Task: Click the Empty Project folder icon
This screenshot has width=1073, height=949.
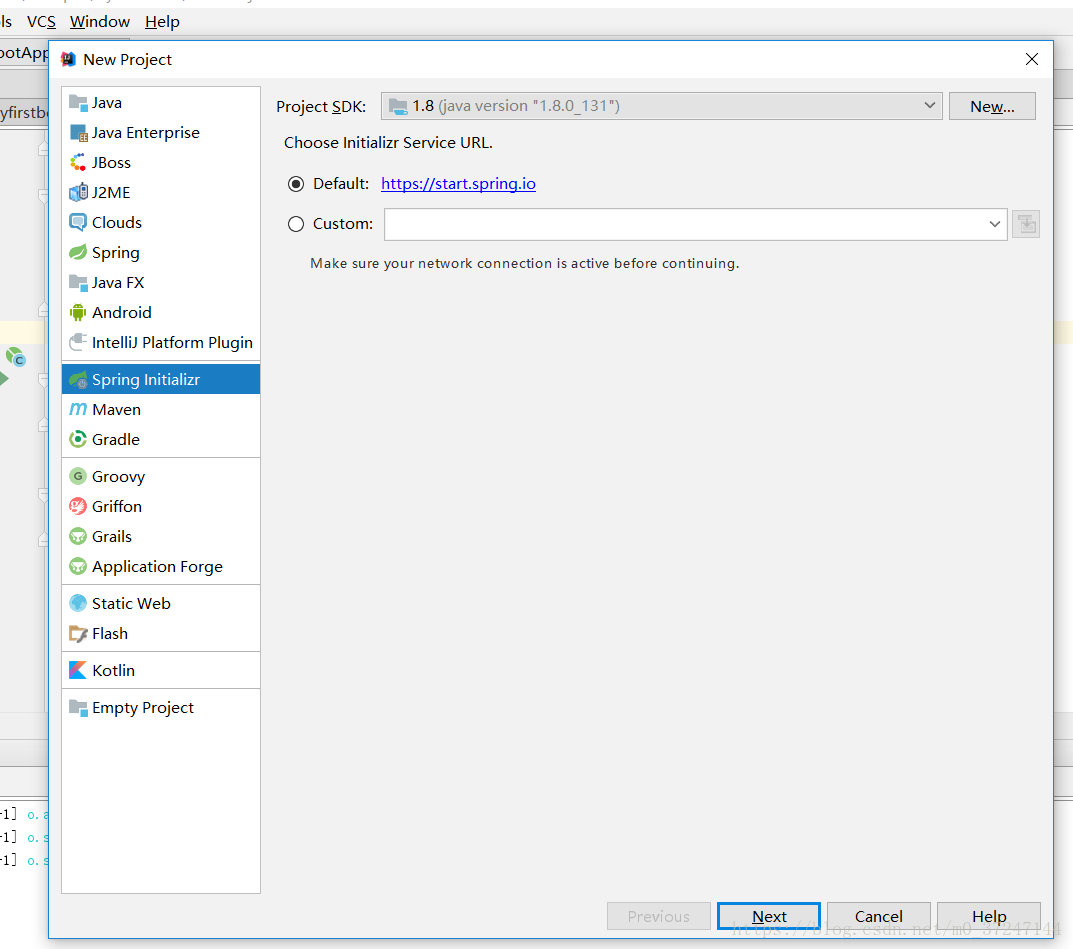Action: tap(78, 707)
